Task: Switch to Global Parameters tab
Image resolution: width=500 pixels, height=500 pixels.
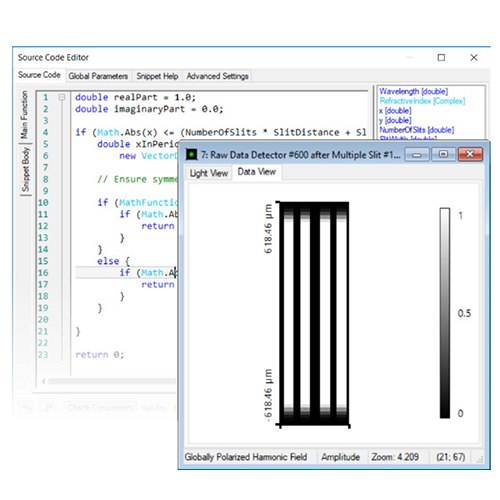Action: click(98, 76)
